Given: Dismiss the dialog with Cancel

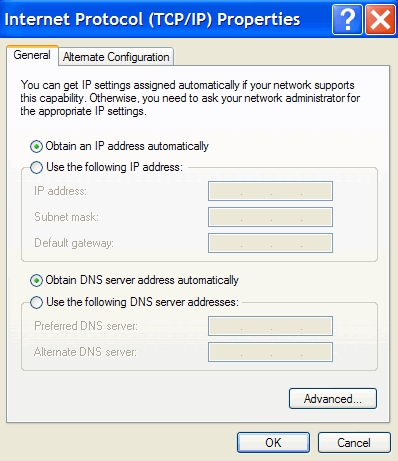Looking at the screenshot, I should point(354,443).
